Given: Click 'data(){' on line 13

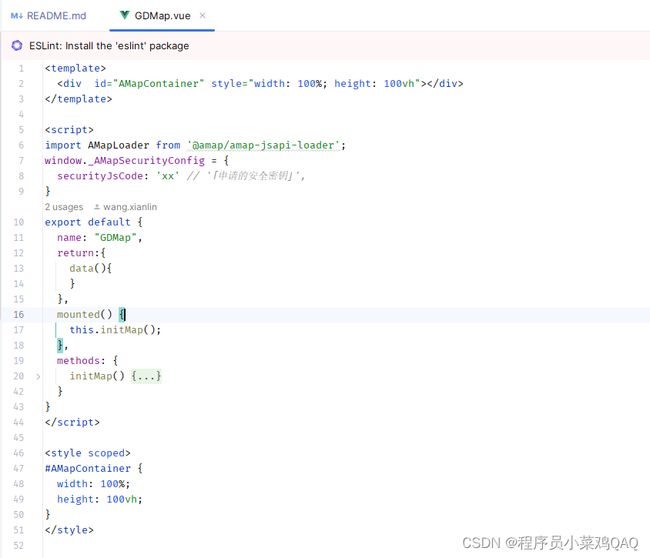Looking at the screenshot, I should (x=90, y=268).
